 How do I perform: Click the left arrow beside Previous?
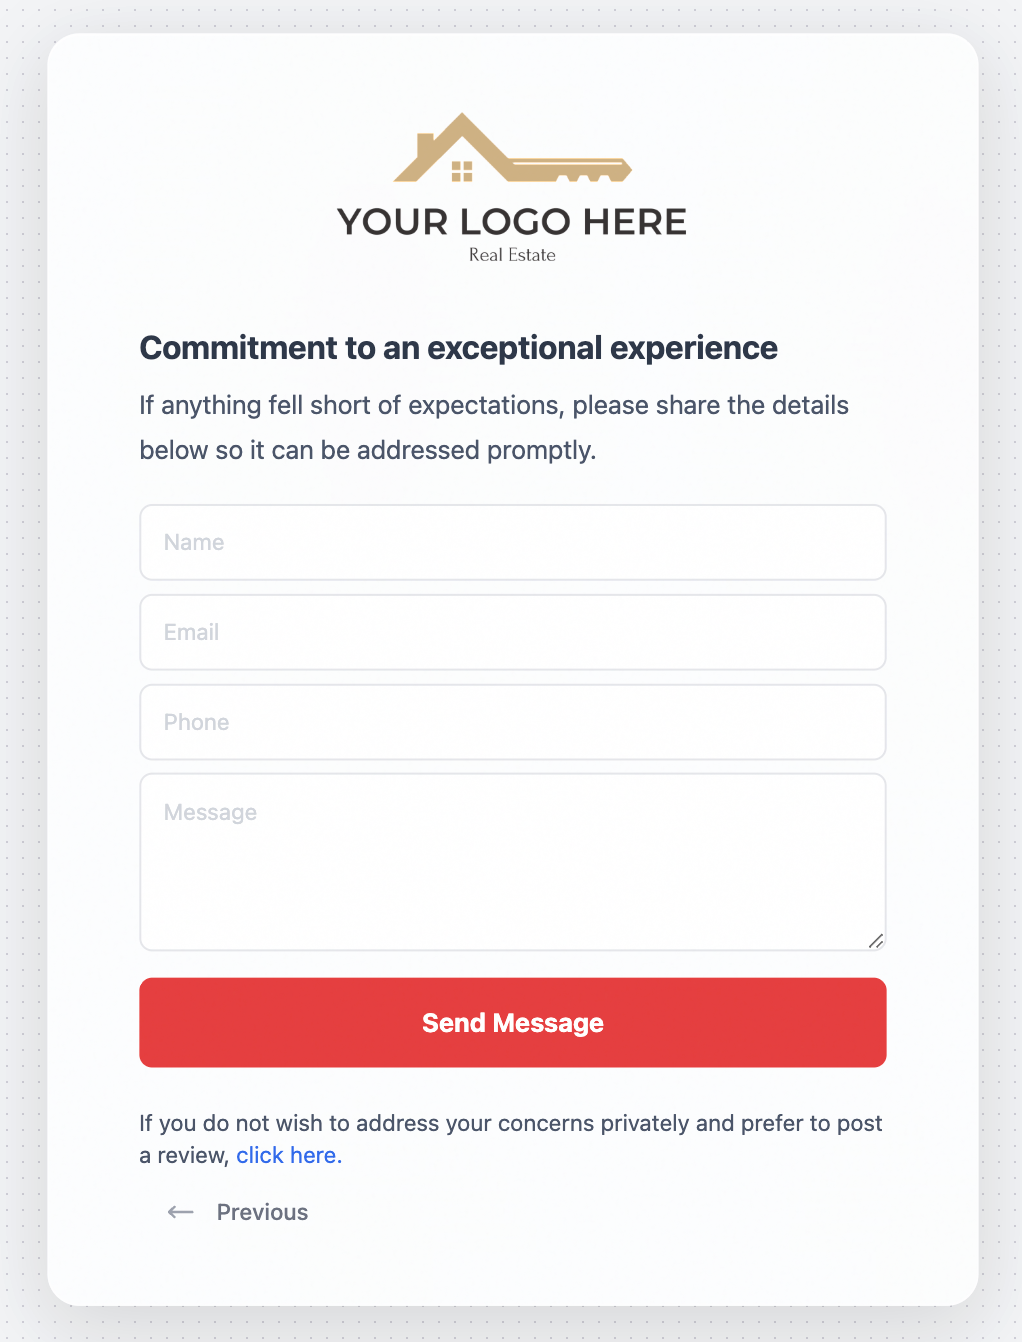coord(180,1212)
